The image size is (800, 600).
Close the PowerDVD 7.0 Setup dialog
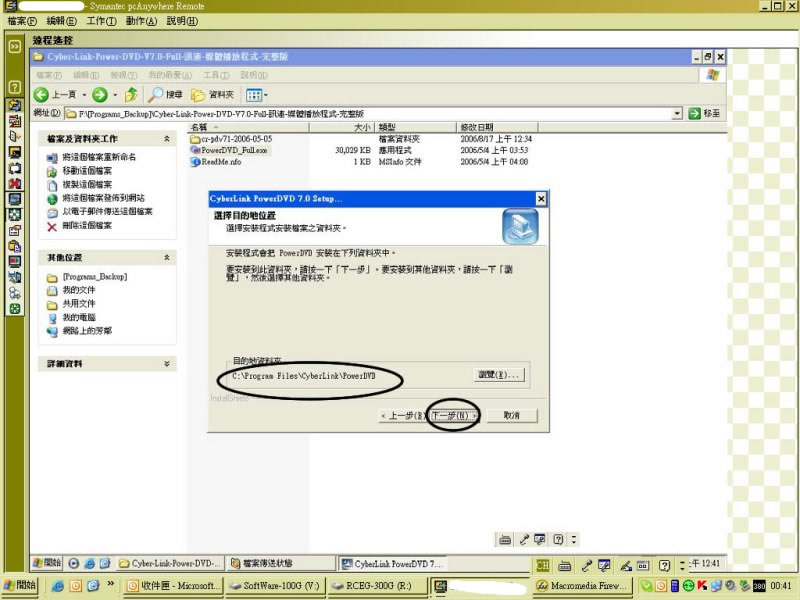click(541, 199)
